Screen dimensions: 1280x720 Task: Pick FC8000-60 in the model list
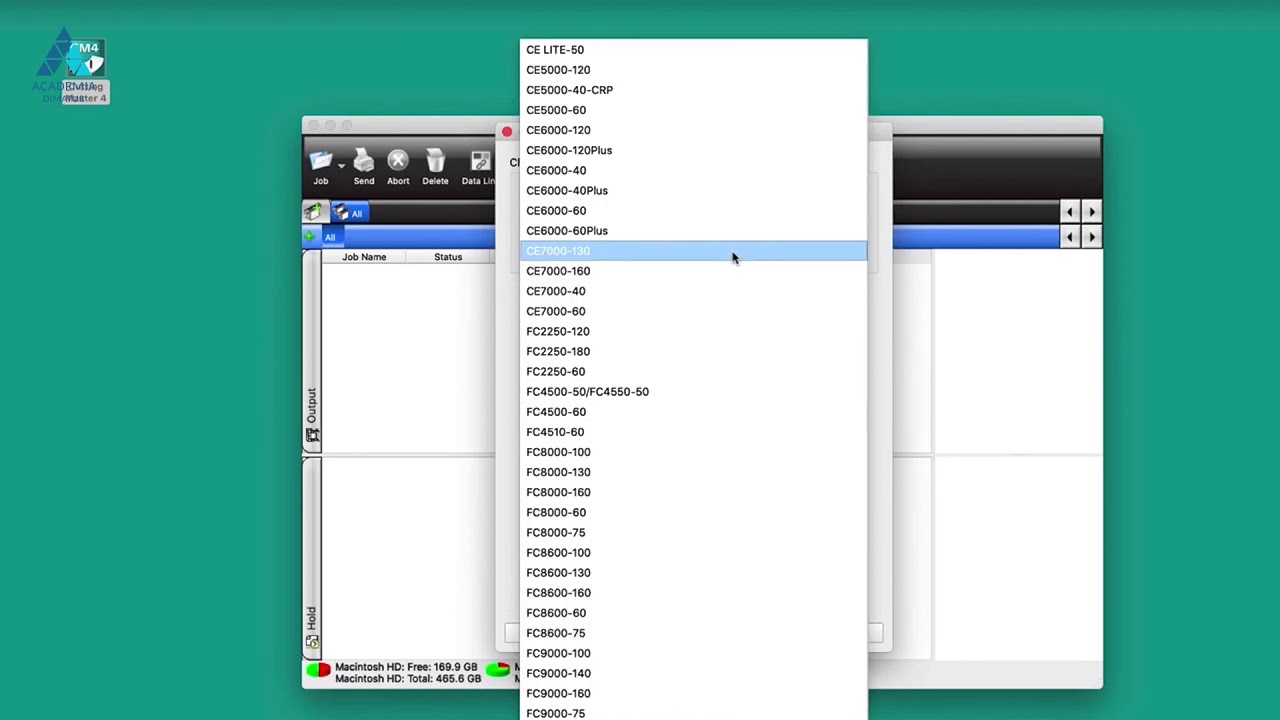coord(694,512)
